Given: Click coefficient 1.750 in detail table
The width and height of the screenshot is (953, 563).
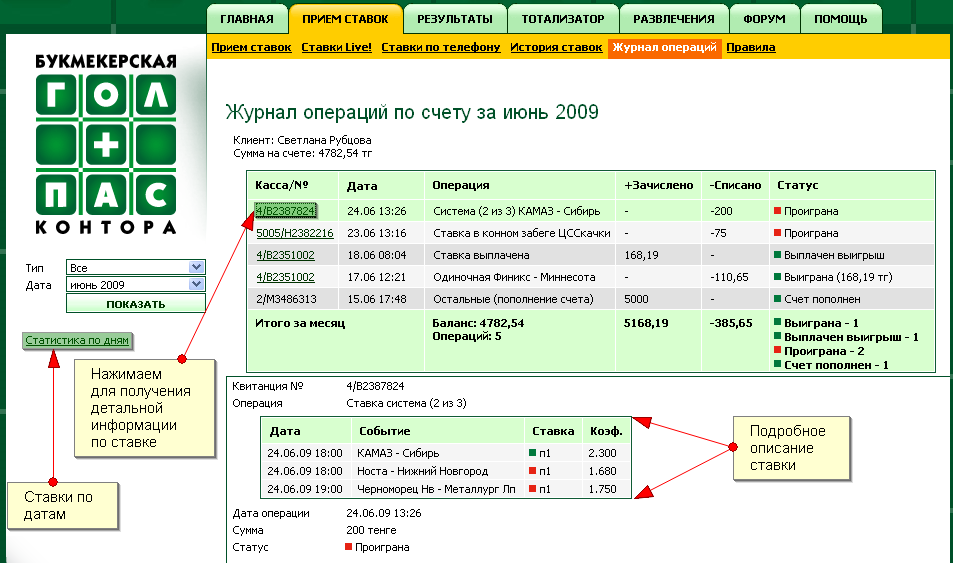Looking at the screenshot, I should (602, 489).
